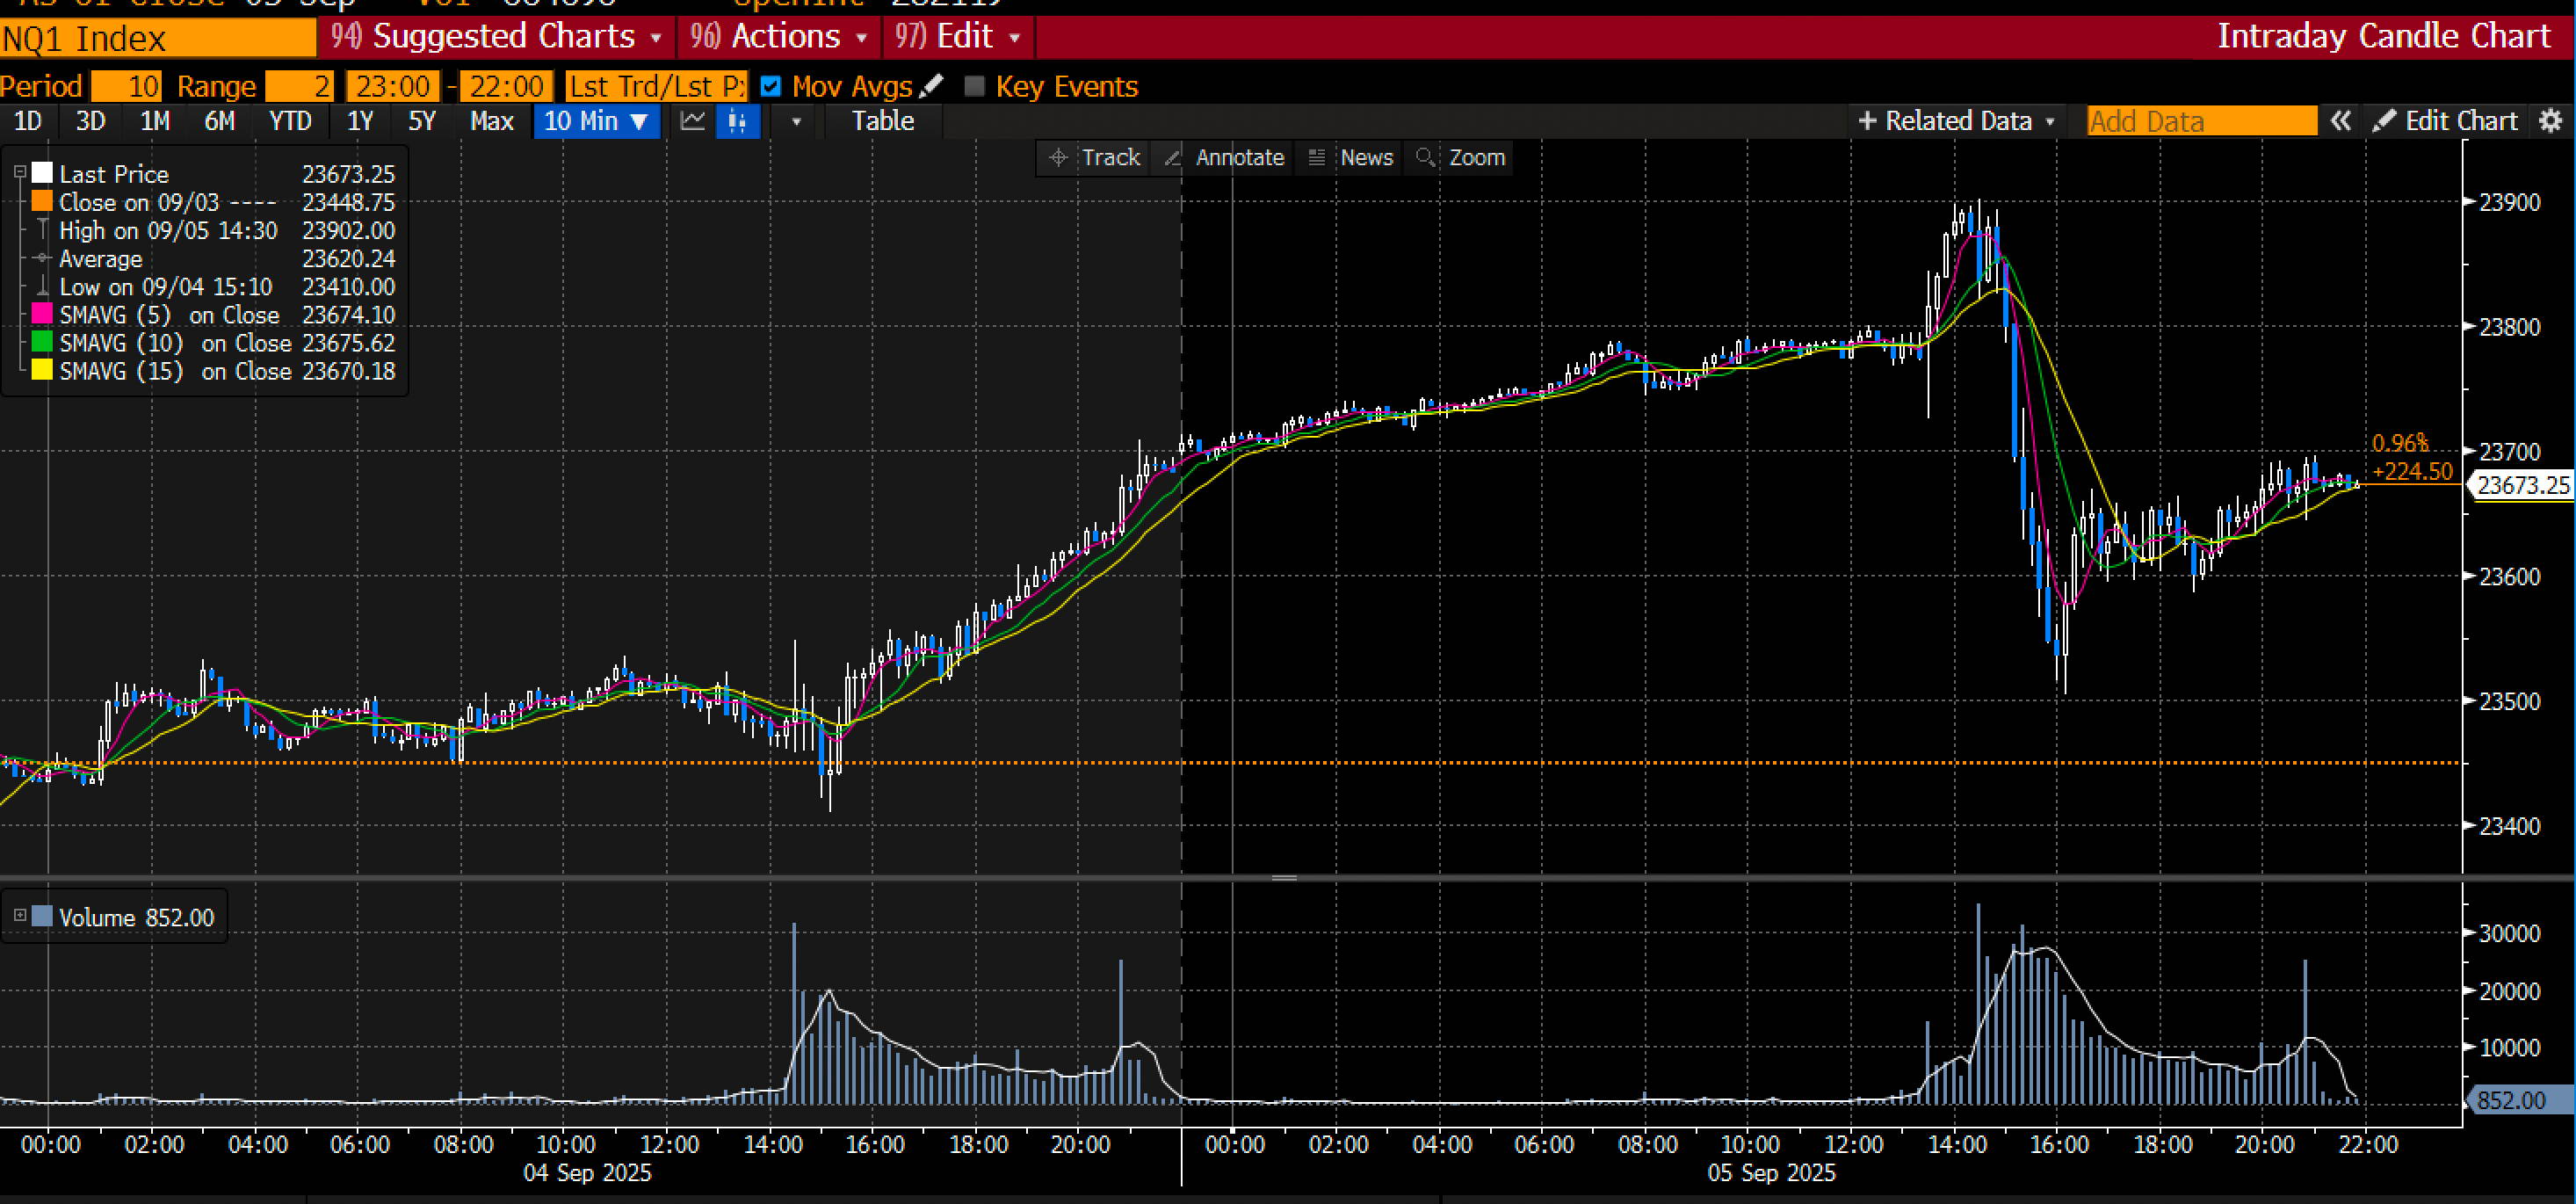This screenshot has width=2576, height=1204.
Task: Open the Suggested Charts menu
Action: click(504, 37)
